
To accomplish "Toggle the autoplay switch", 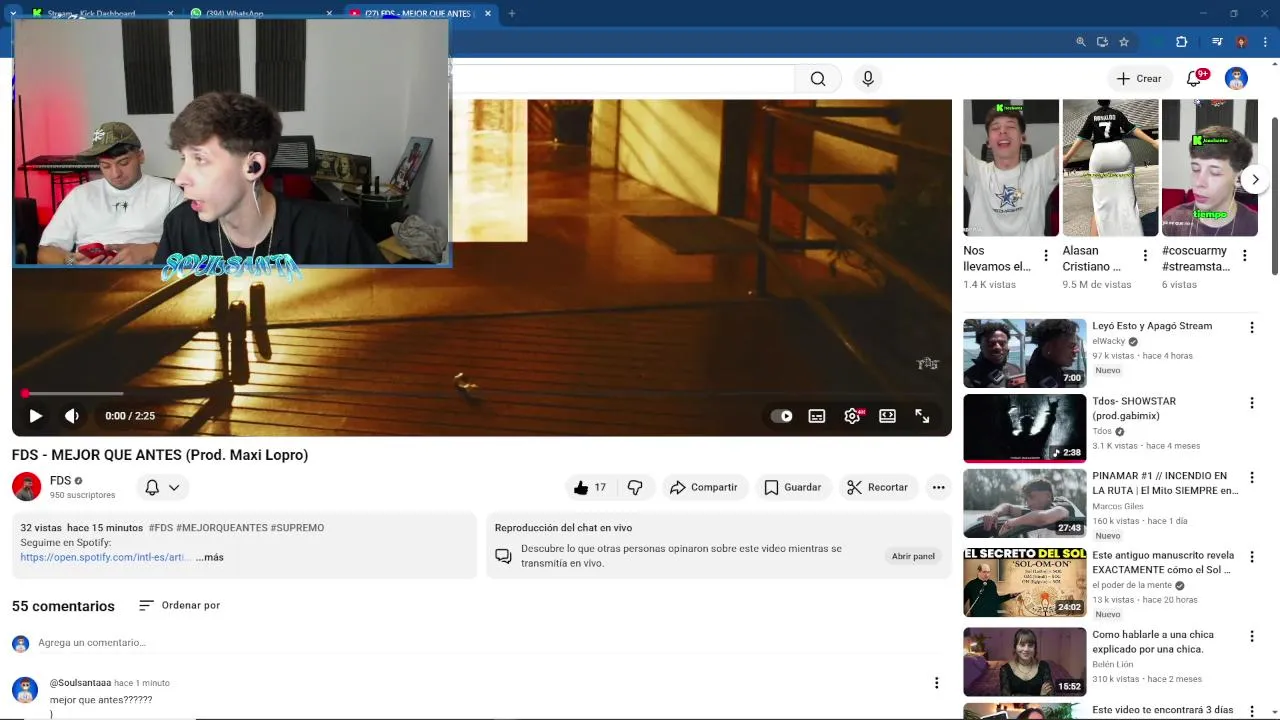I will pos(781,416).
